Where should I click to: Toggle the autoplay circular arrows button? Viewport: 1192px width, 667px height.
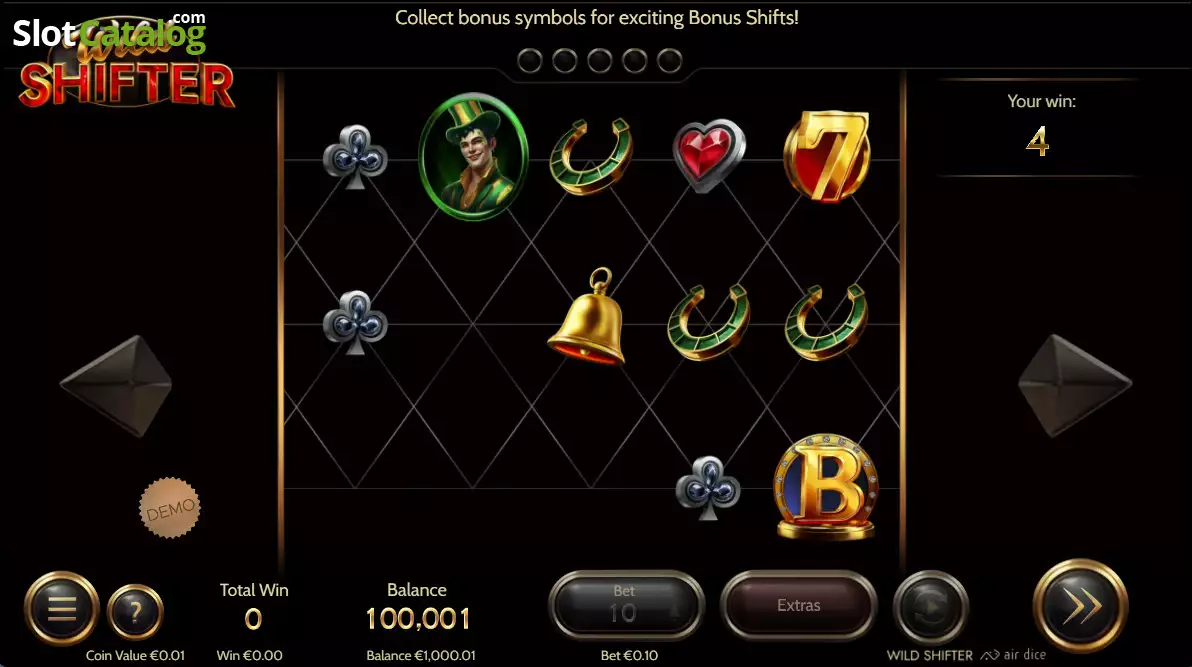(x=930, y=606)
